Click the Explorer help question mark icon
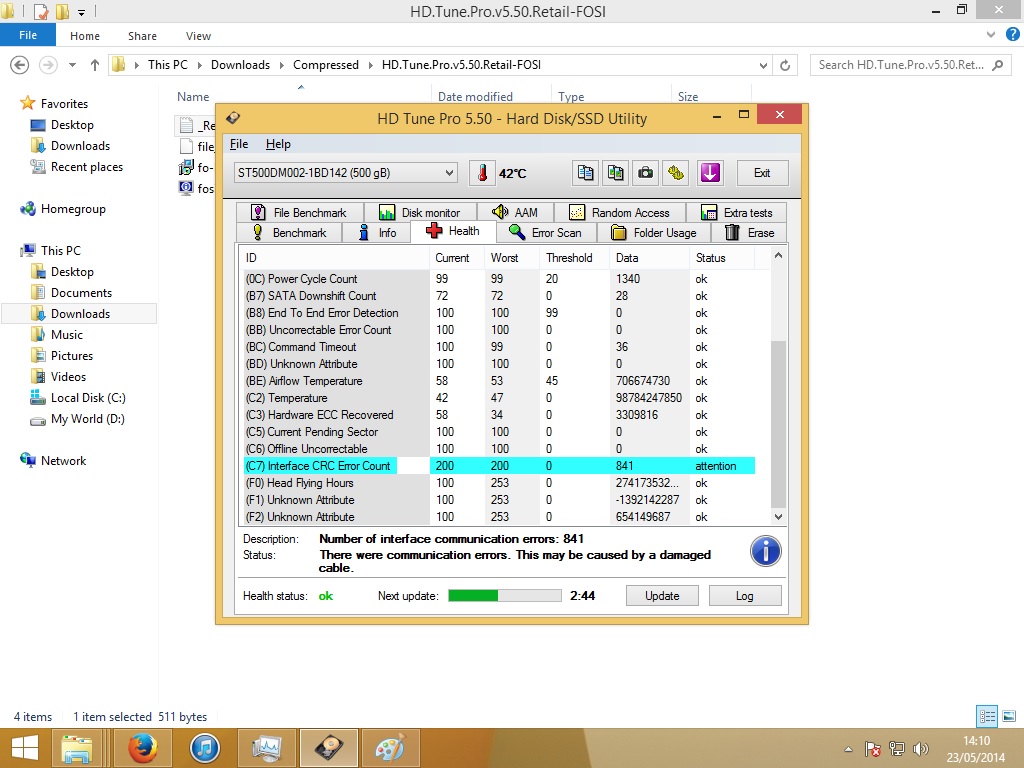 (1012, 35)
